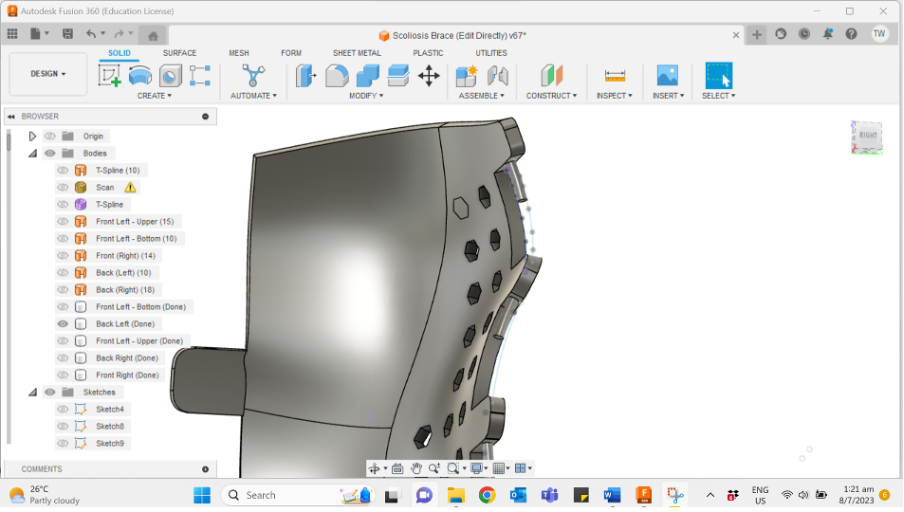Open Windows Start menu

(202, 495)
